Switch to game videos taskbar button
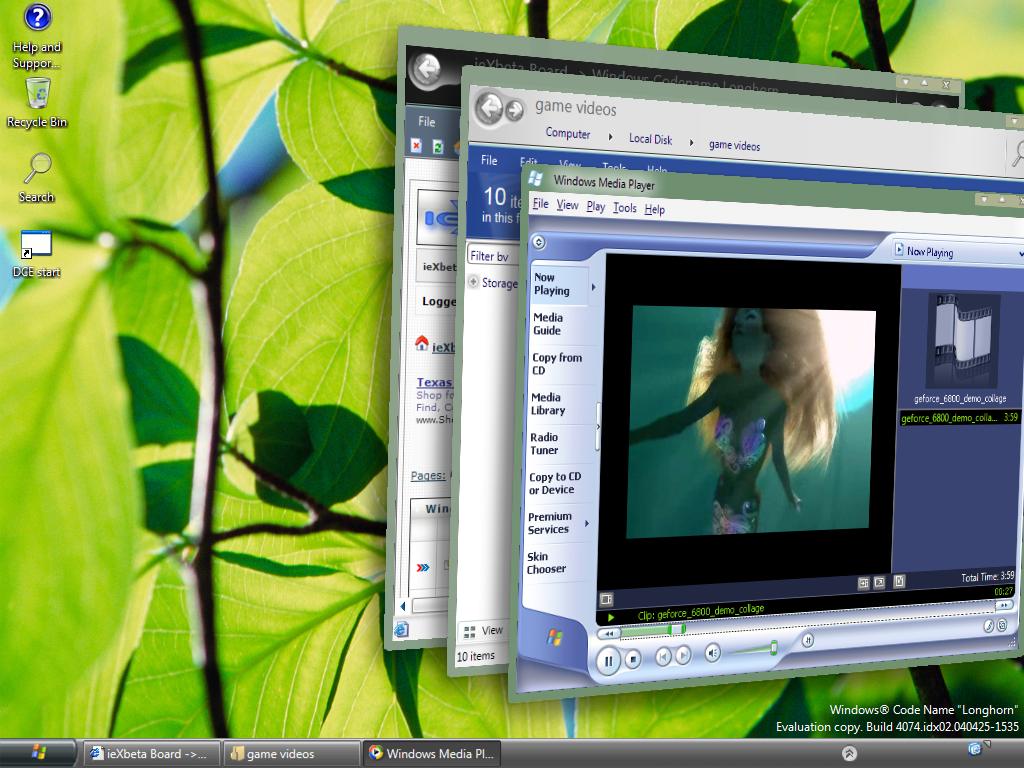Image resolution: width=1024 pixels, height=768 pixels. pos(292,754)
